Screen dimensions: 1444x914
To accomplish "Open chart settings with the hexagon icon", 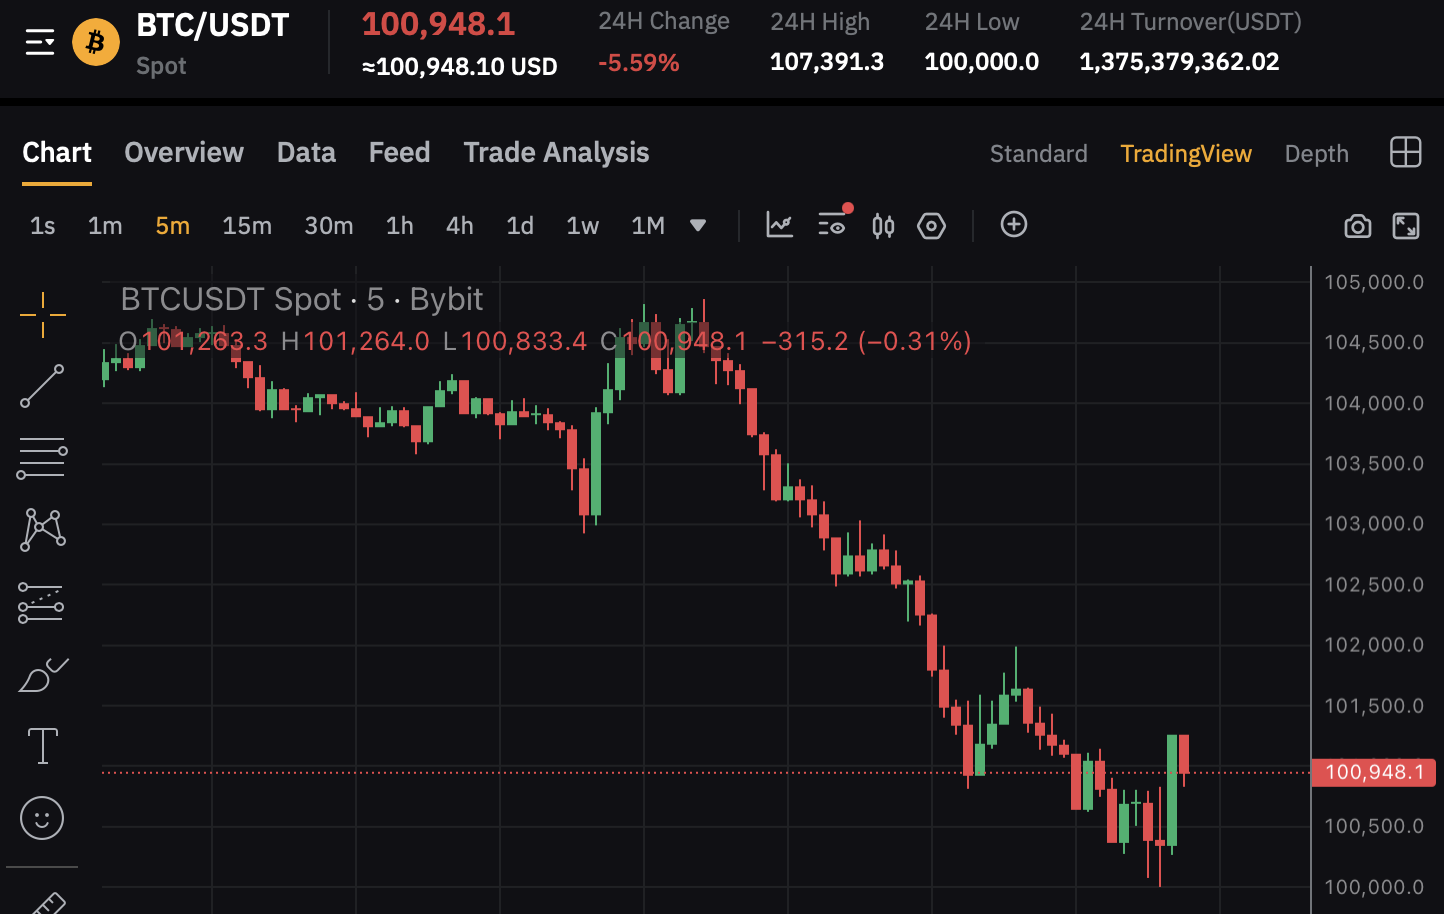I will coord(931,225).
